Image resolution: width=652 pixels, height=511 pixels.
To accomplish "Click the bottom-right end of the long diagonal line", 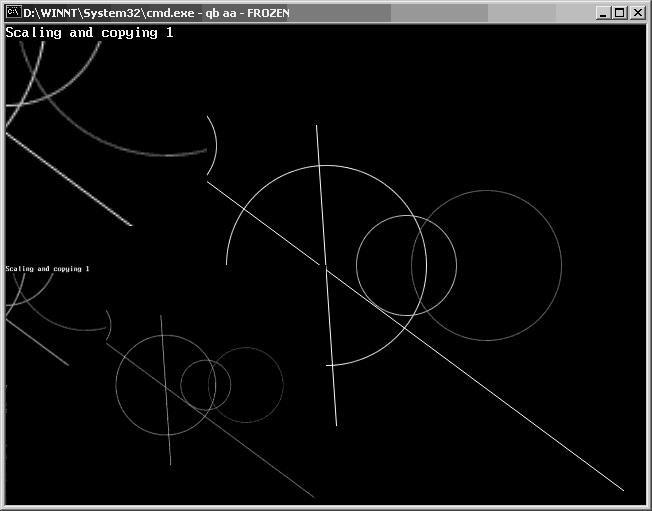I will (622, 490).
